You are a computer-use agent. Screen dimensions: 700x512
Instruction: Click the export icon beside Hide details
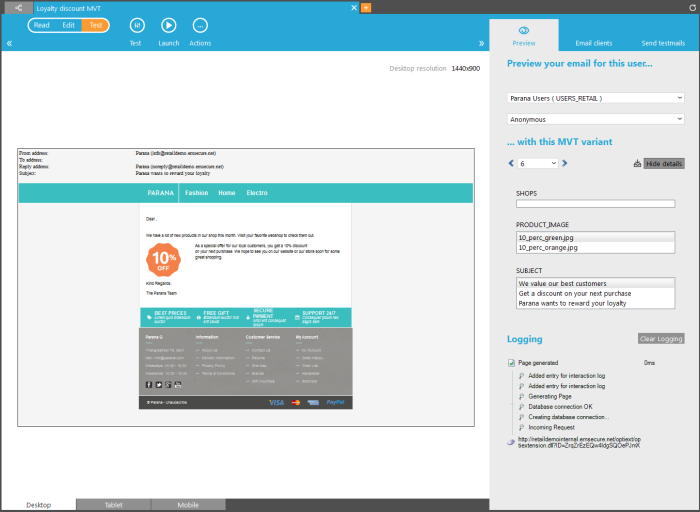[x=636, y=163]
